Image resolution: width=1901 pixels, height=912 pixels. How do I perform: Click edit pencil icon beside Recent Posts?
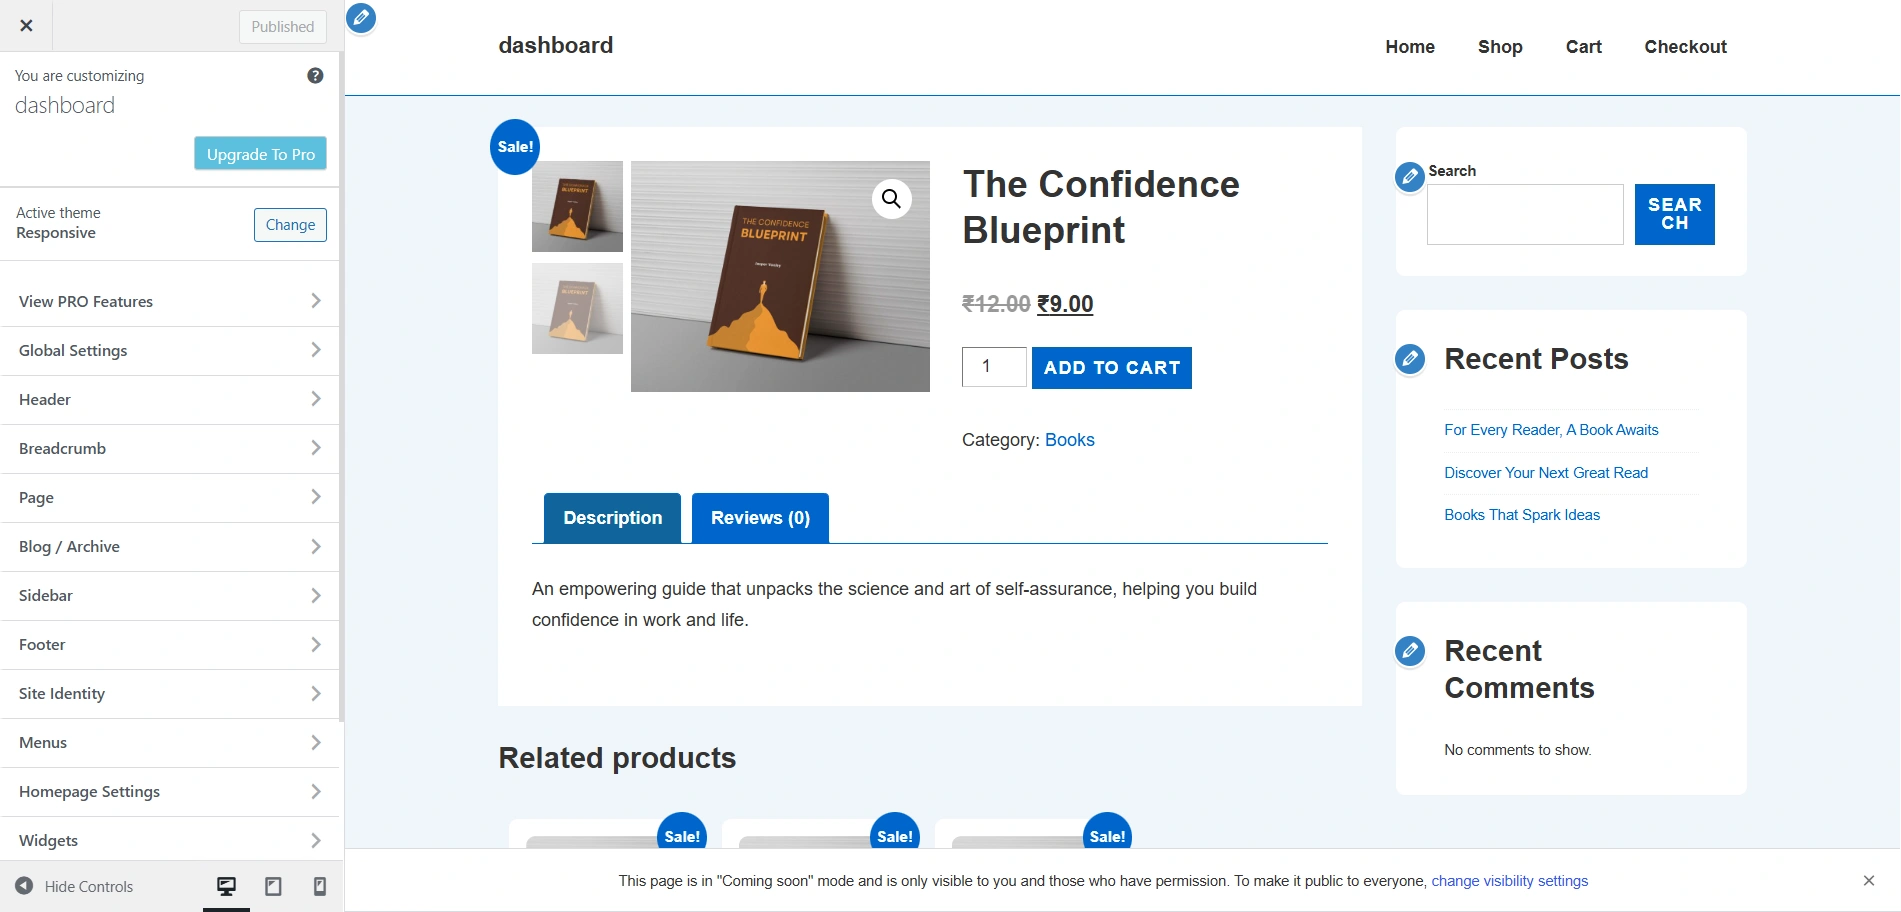click(x=1410, y=359)
